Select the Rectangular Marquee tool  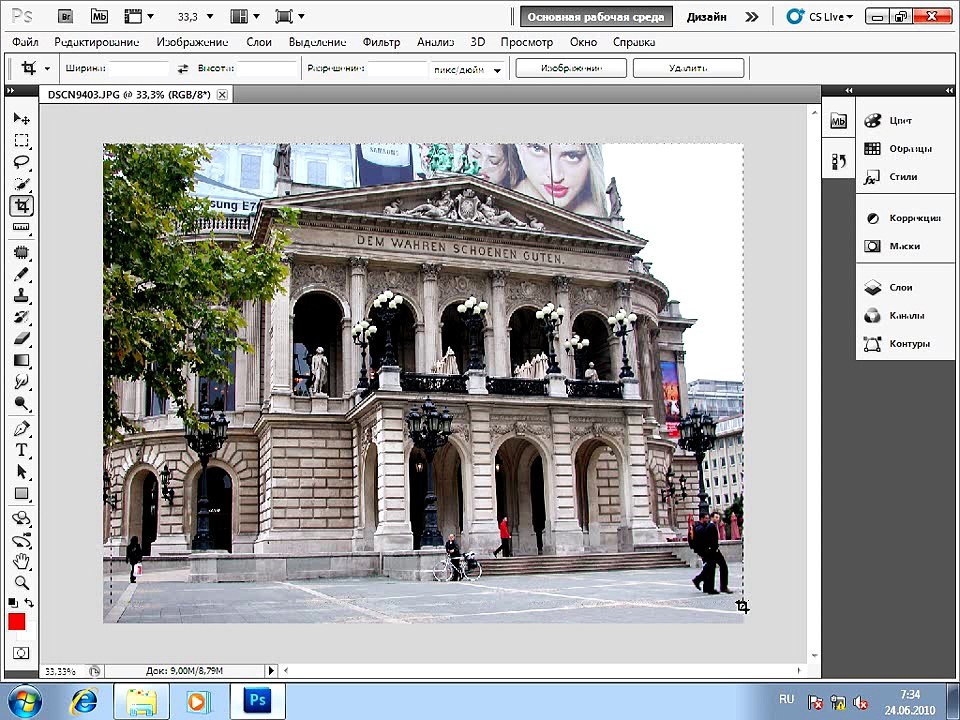coord(21,140)
